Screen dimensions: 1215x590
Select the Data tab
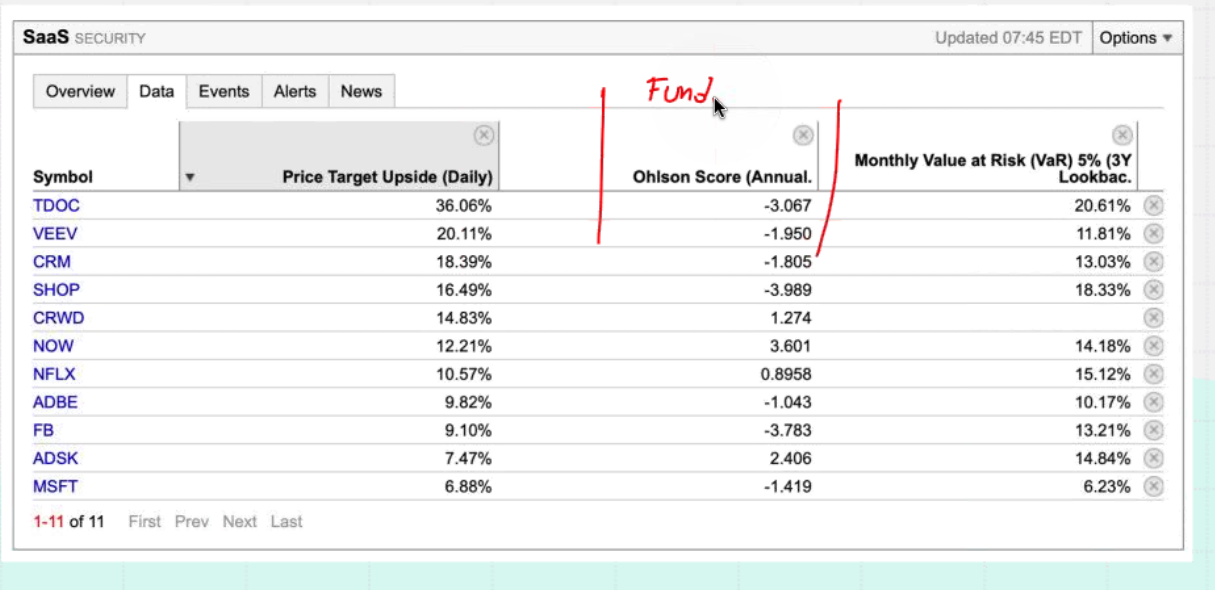pos(156,91)
